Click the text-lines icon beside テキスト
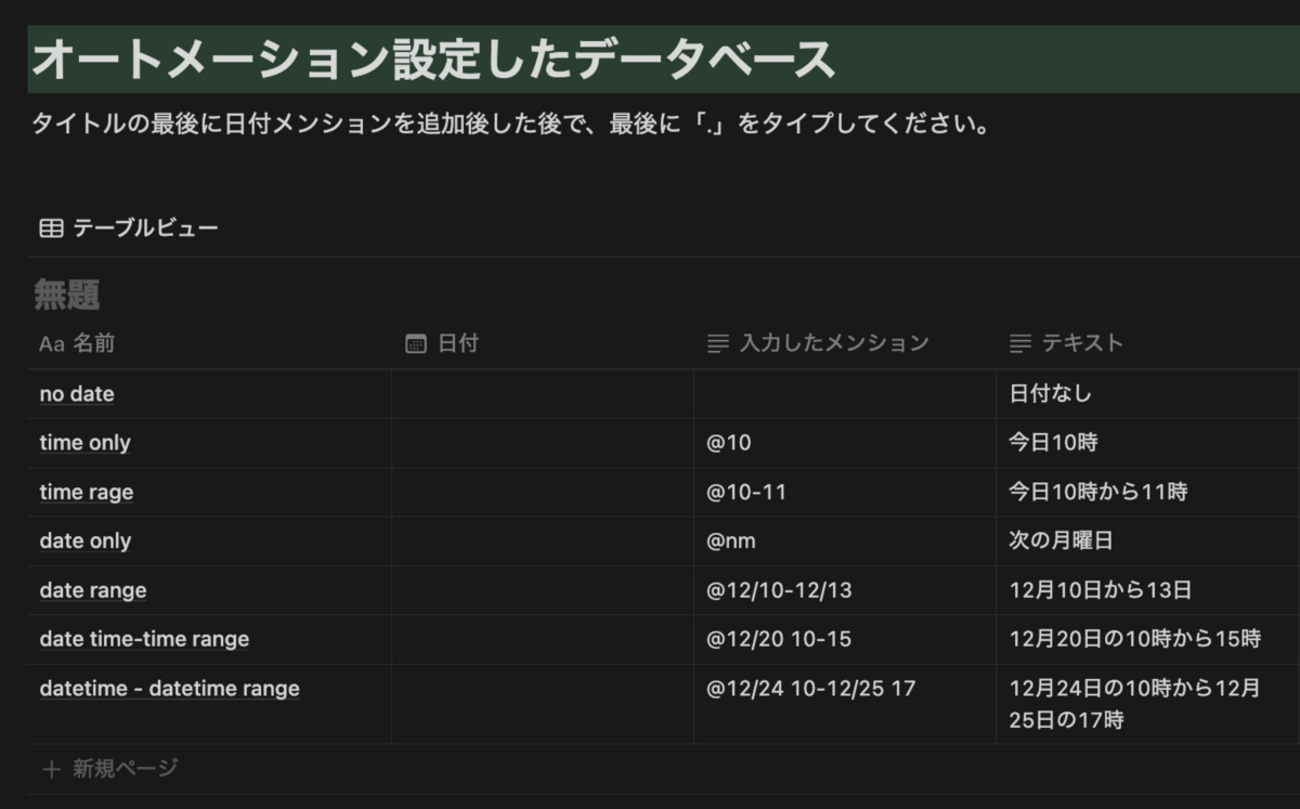 point(1020,344)
